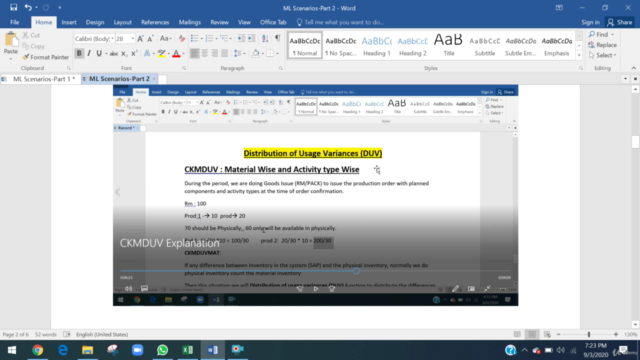Justify the paragraph text

[x=224, y=53]
